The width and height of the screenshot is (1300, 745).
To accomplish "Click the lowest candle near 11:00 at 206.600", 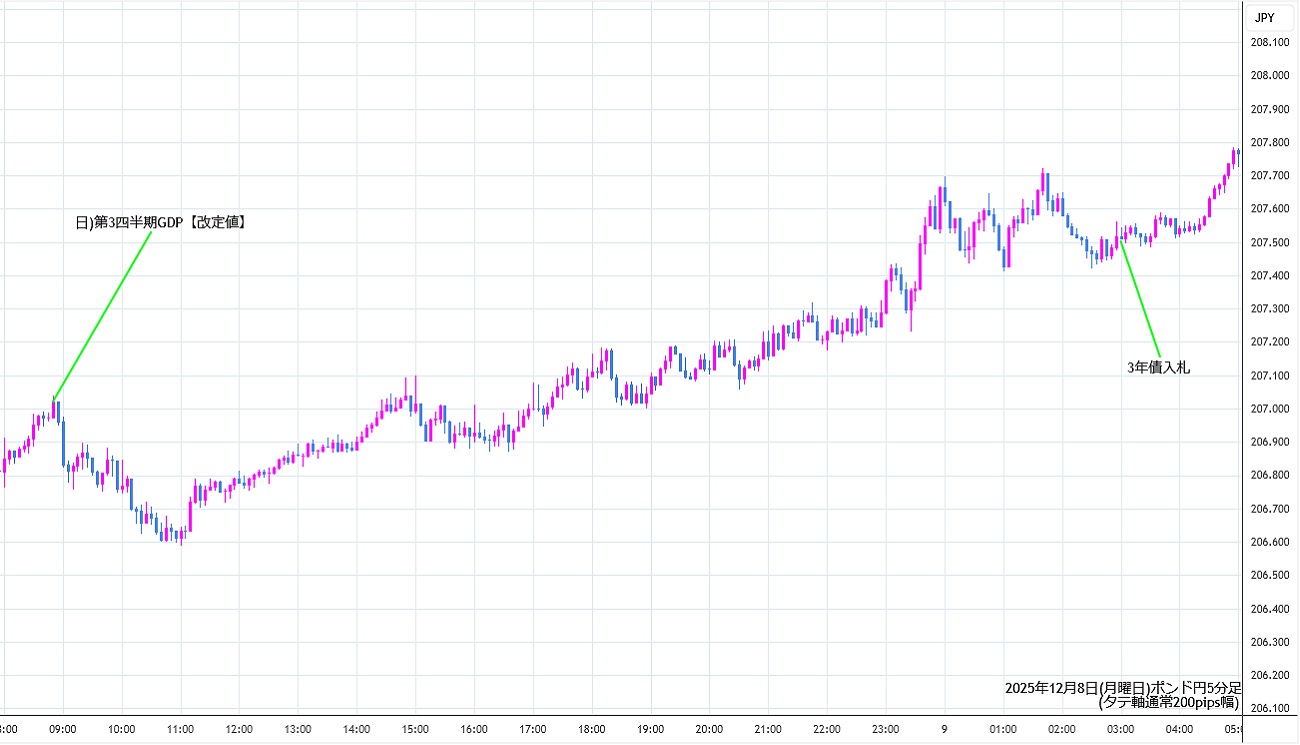I will point(180,539).
